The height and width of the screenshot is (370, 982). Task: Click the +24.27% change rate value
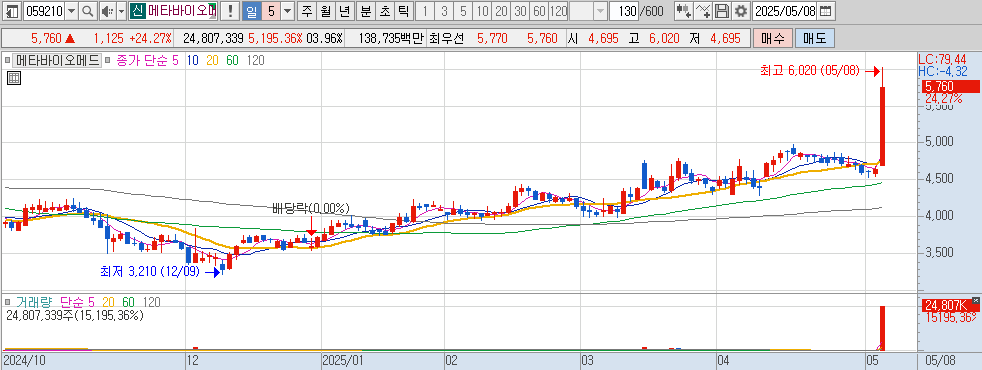point(151,38)
